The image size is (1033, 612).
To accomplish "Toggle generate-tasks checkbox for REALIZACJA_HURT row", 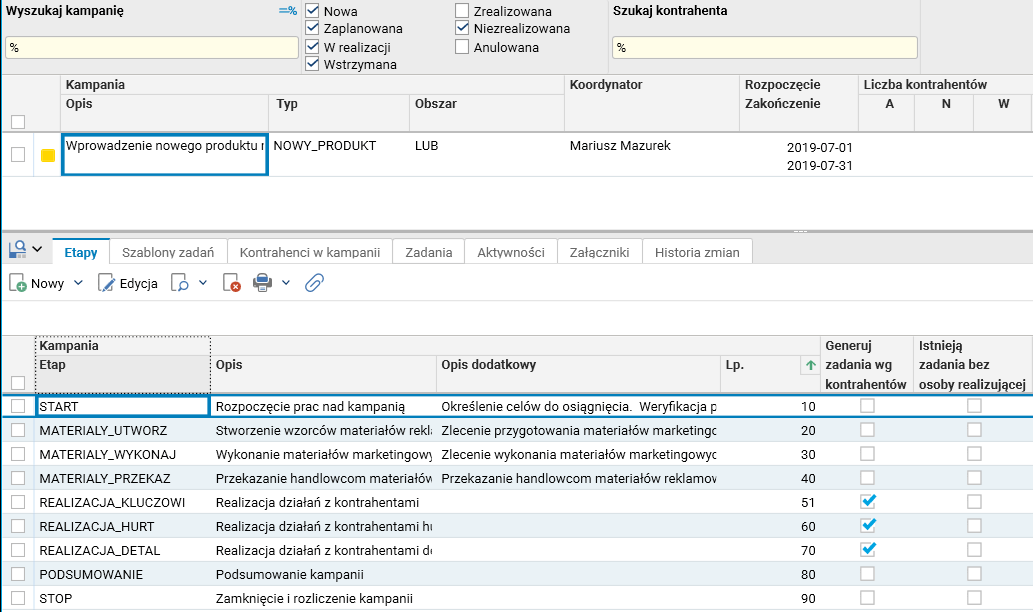I will tap(868, 525).
